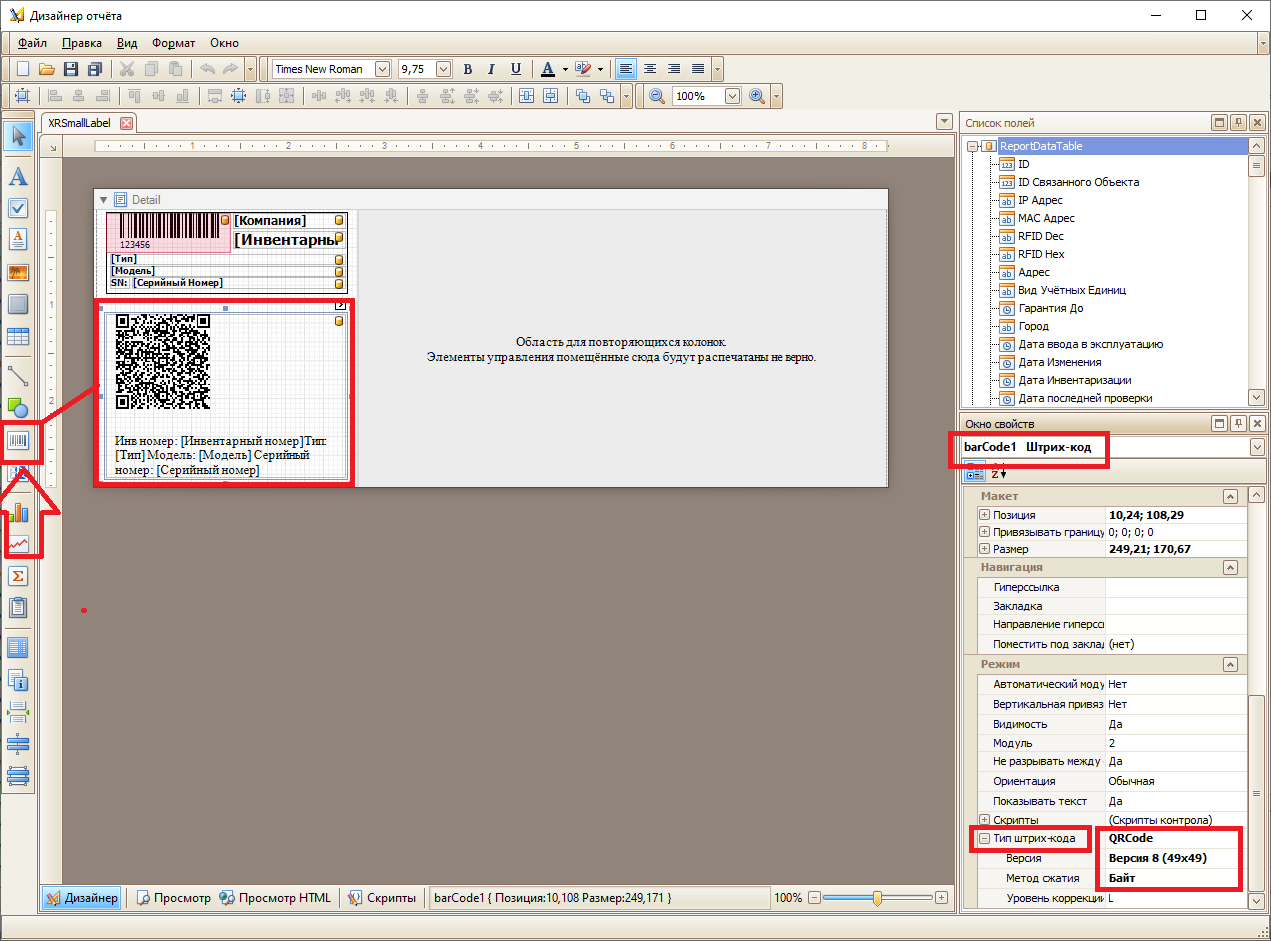The width and height of the screenshot is (1271, 941).
Task: Select the Check Box control tool
Action: pos(18,209)
